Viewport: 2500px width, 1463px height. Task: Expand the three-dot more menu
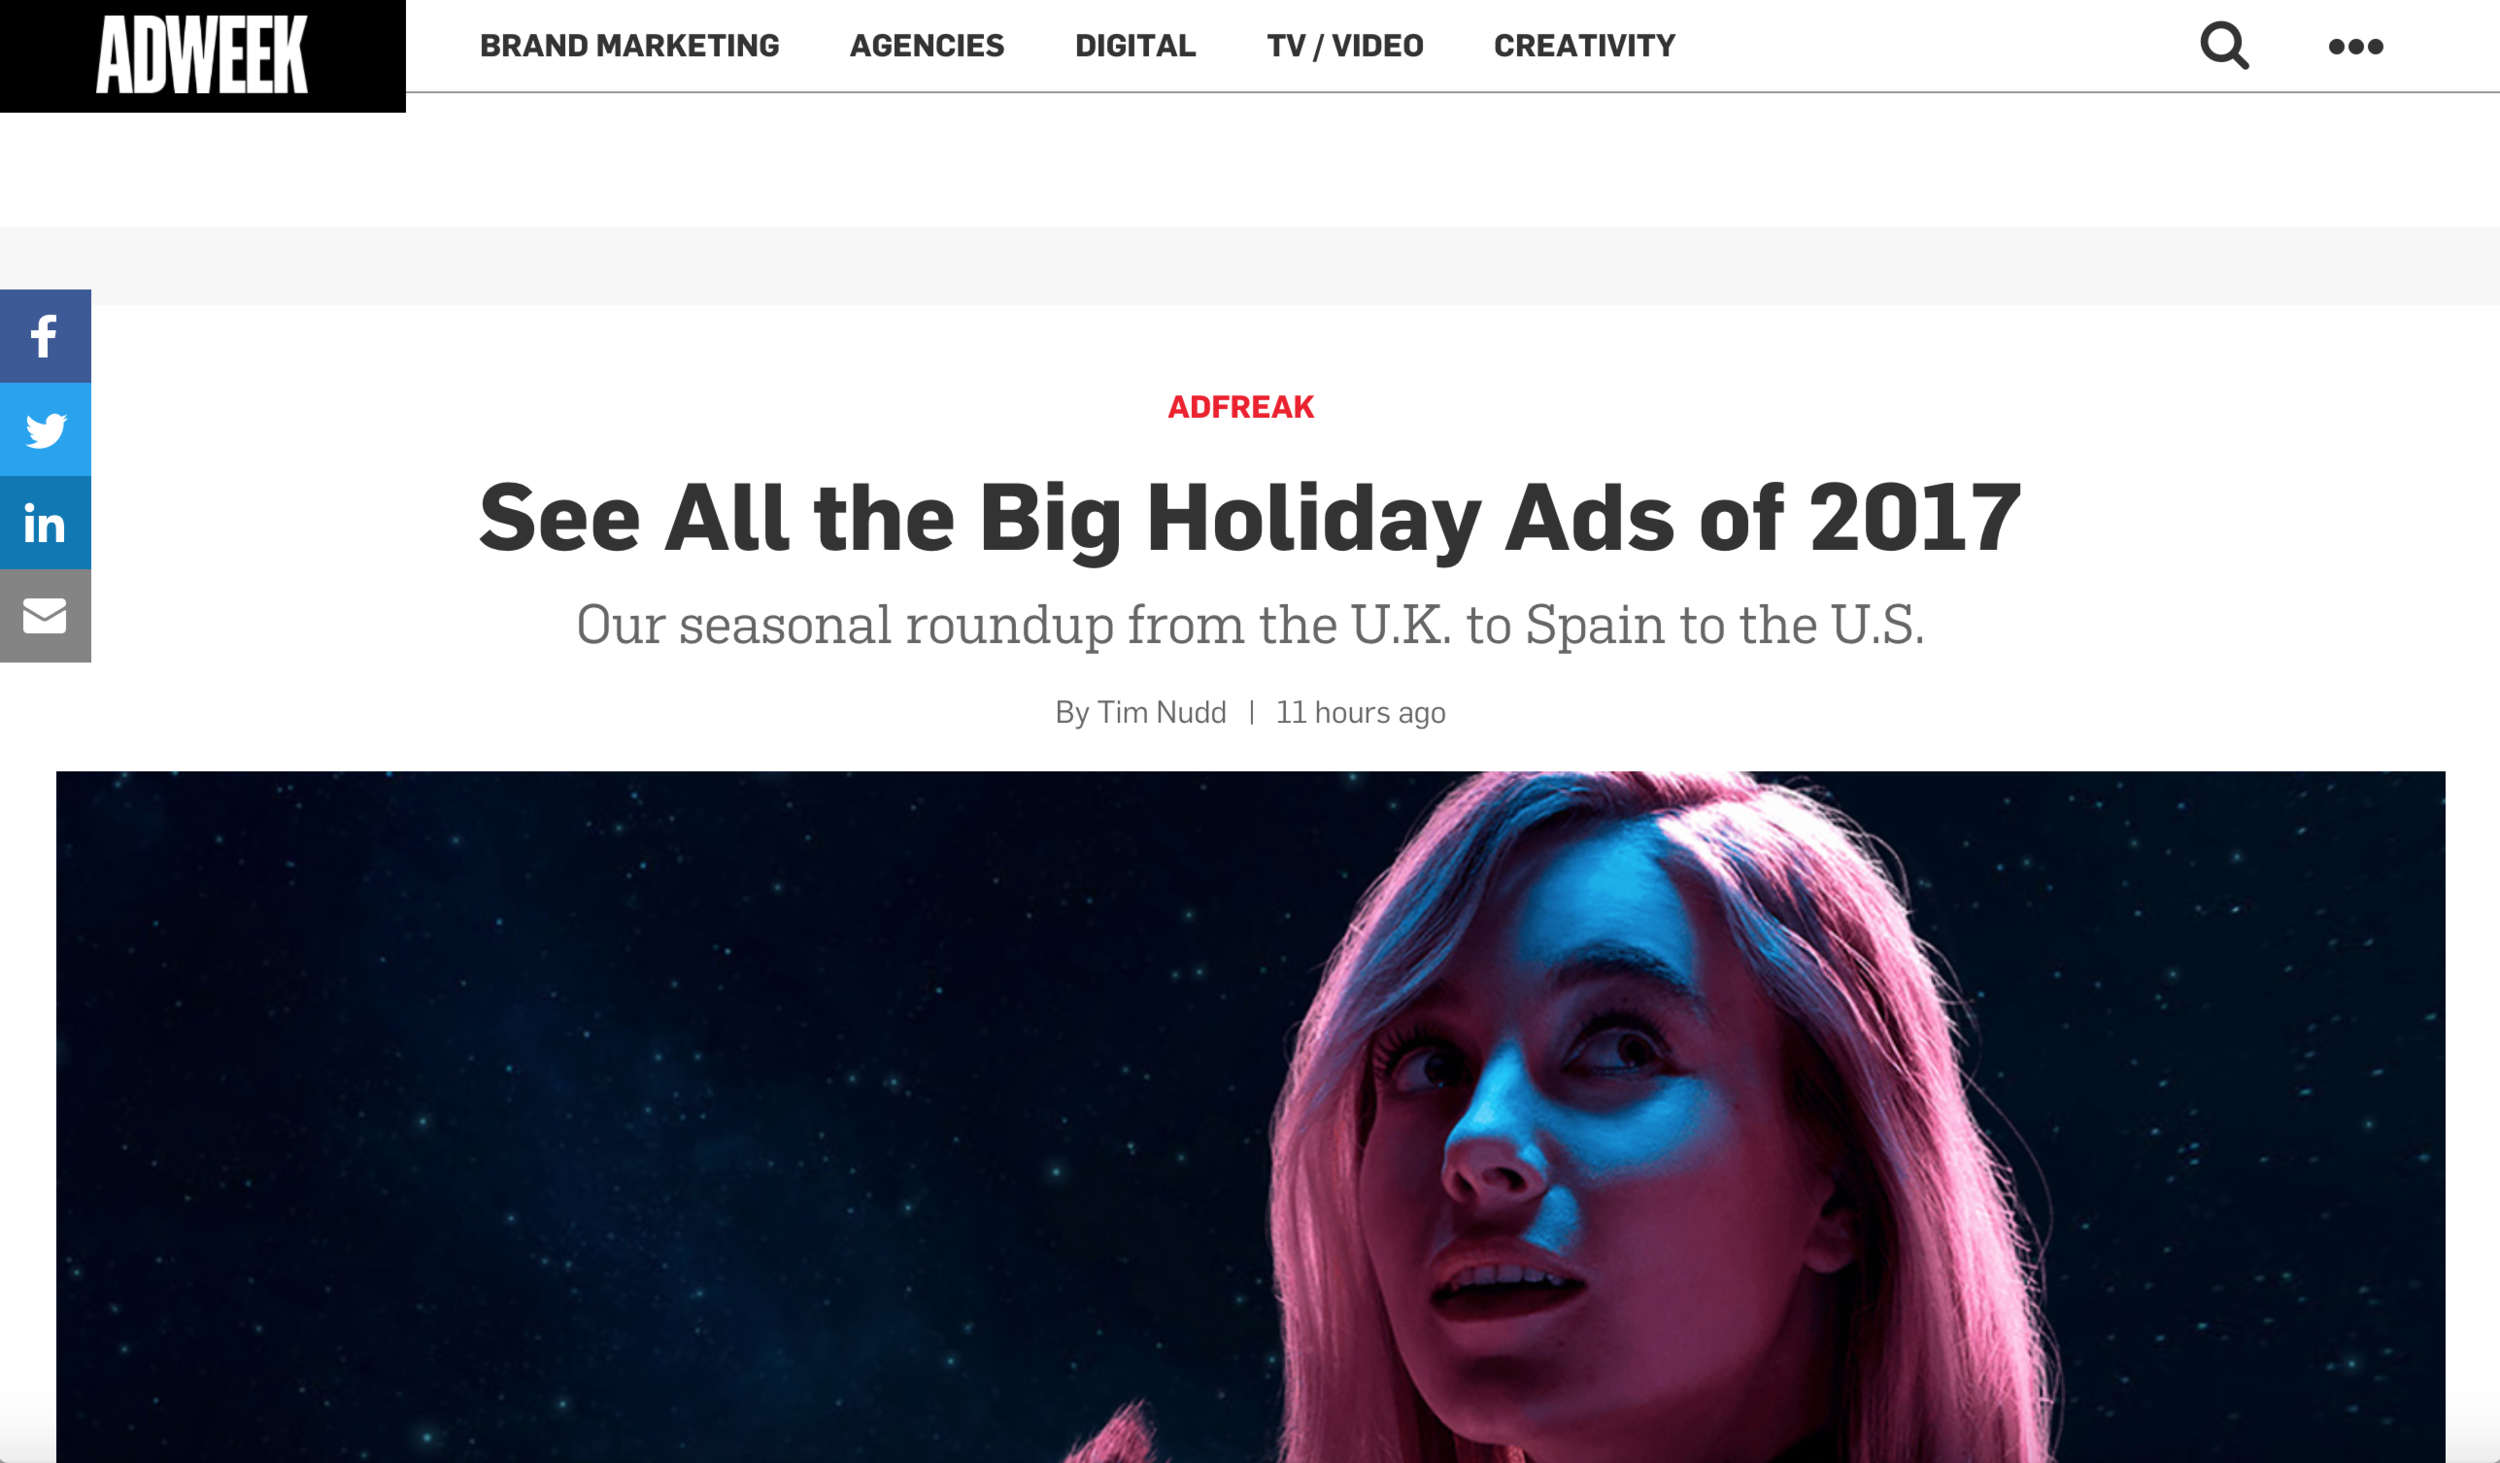pos(2355,46)
